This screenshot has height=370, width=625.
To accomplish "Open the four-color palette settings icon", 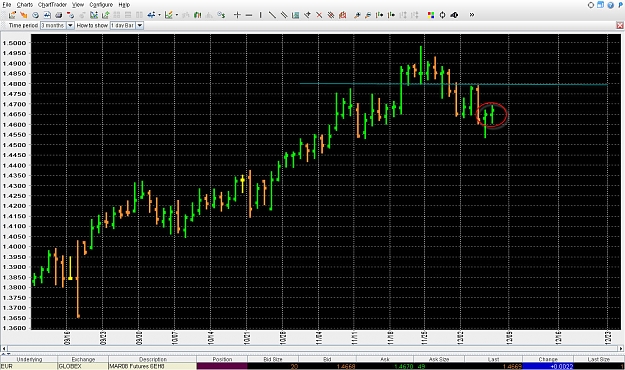I will tap(430, 15).
